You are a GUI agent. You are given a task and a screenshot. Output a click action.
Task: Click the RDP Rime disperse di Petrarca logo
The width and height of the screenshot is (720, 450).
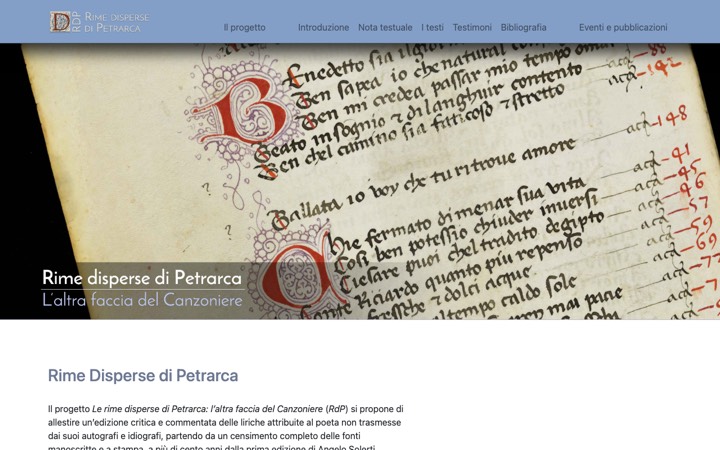pyautogui.click(x=100, y=22)
